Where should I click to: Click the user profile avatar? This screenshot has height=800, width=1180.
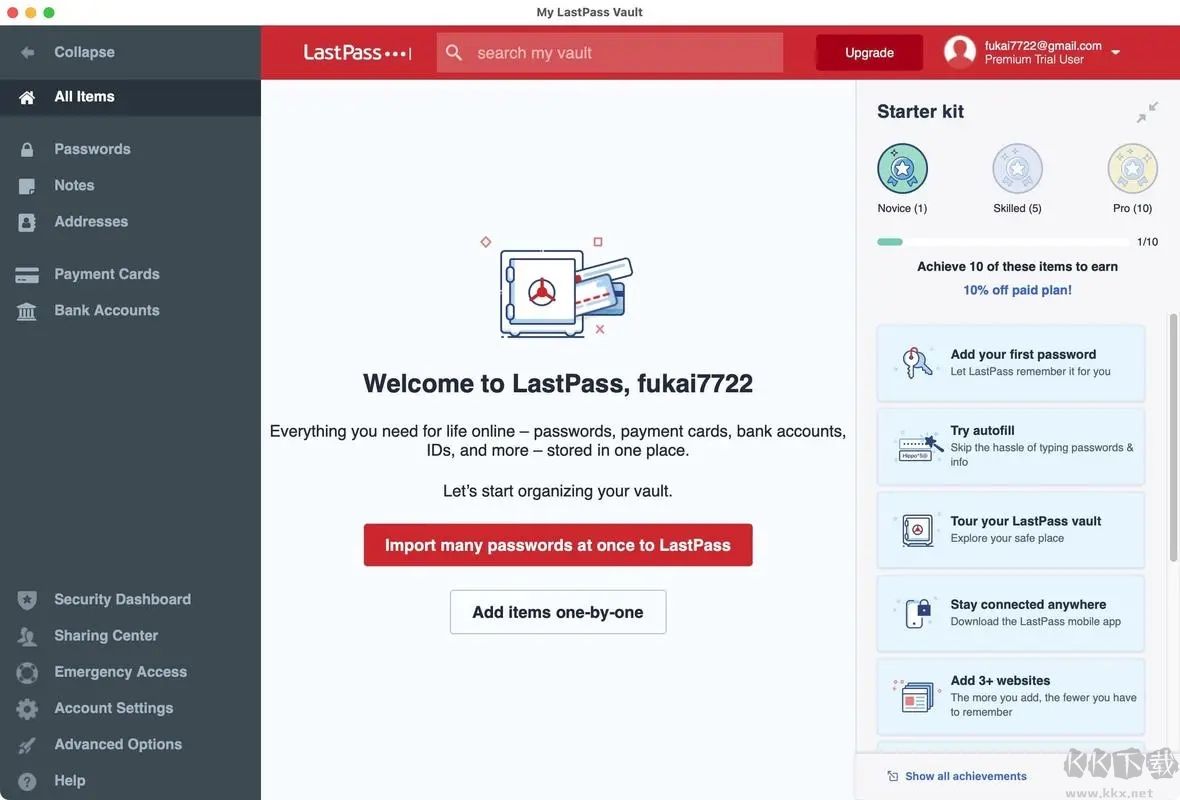[960, 52]
